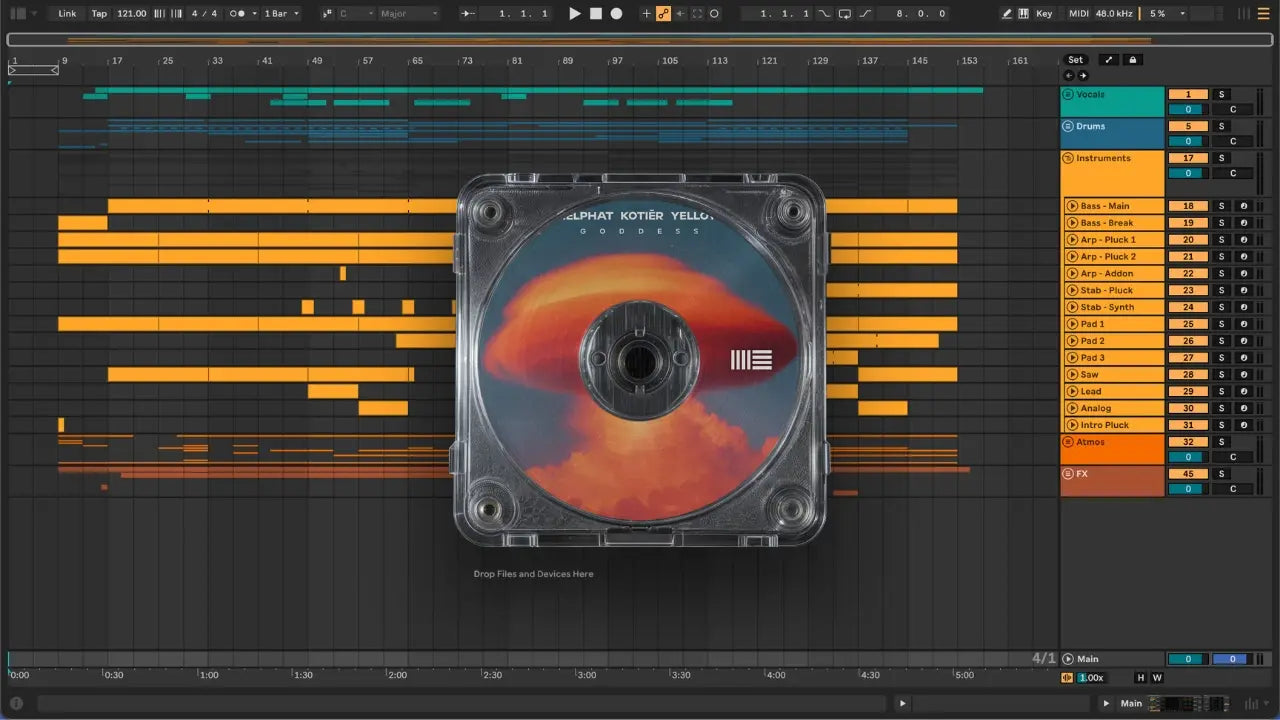Open the MIDI map mode
The width and height of the screenshot is (1280, 720).
[x=1078, y=14]
